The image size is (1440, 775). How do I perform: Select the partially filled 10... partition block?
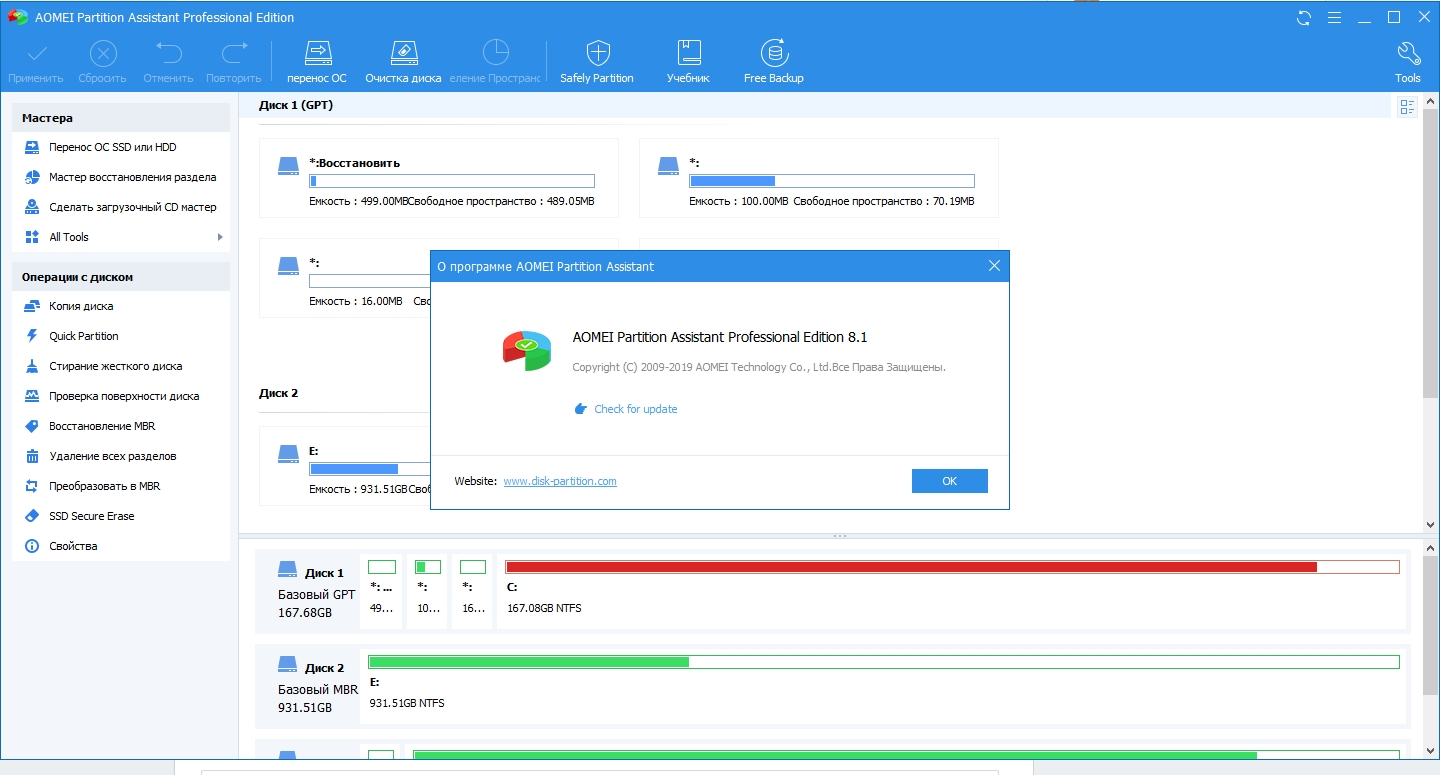(x=427, y=591)
